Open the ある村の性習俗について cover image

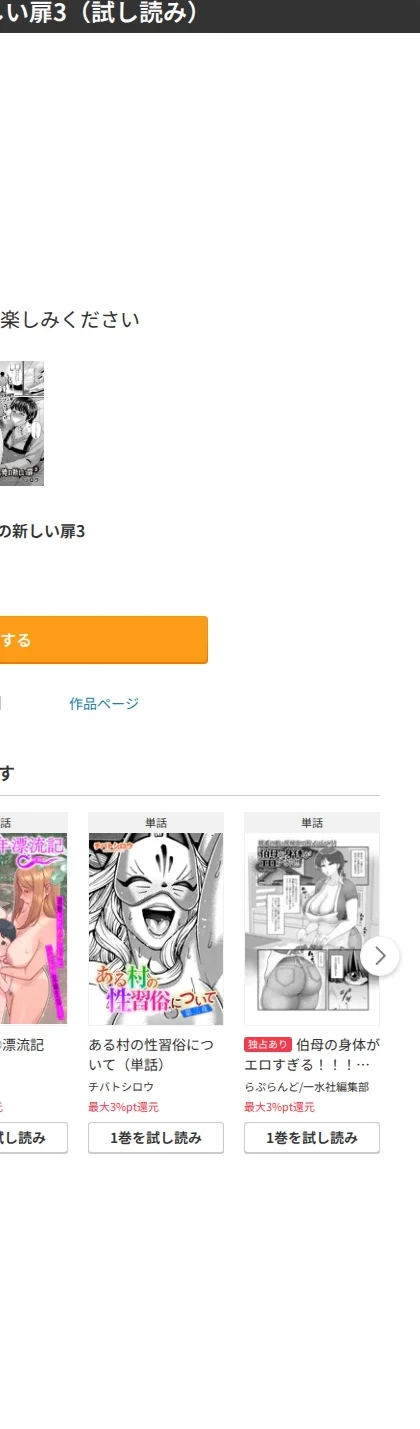156,929
